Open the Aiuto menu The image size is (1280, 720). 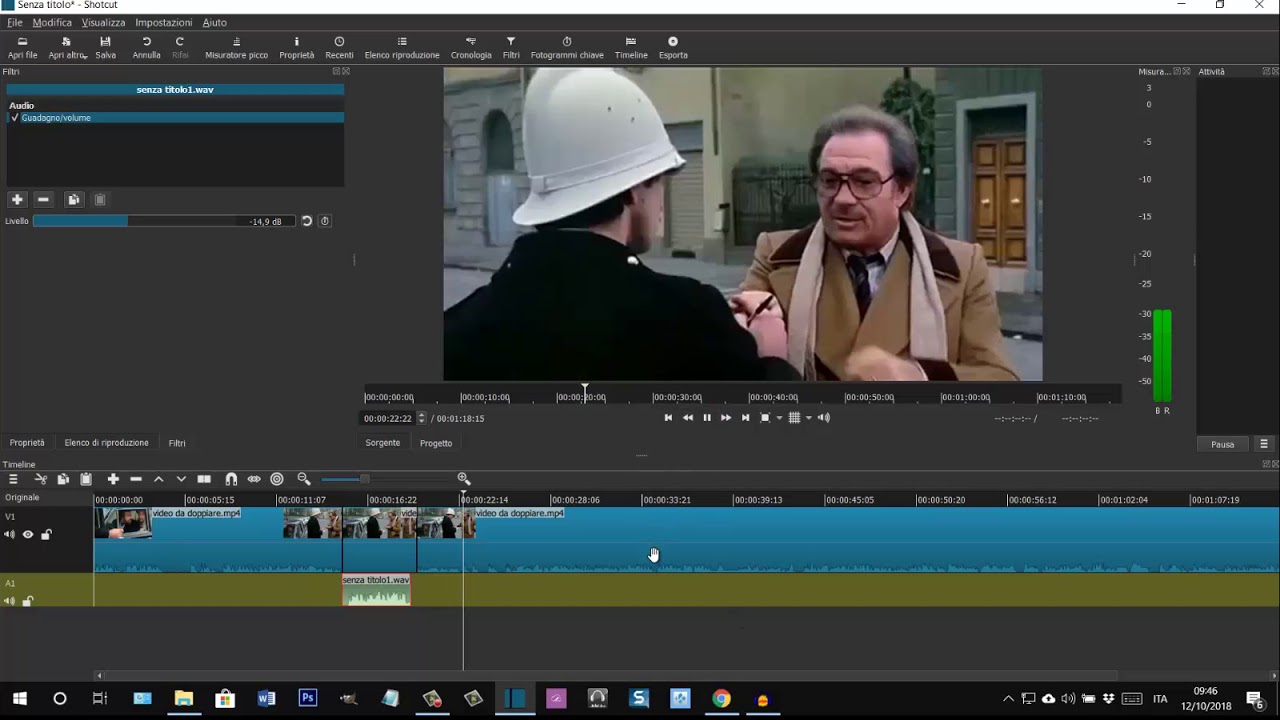[x=214, y=22]
